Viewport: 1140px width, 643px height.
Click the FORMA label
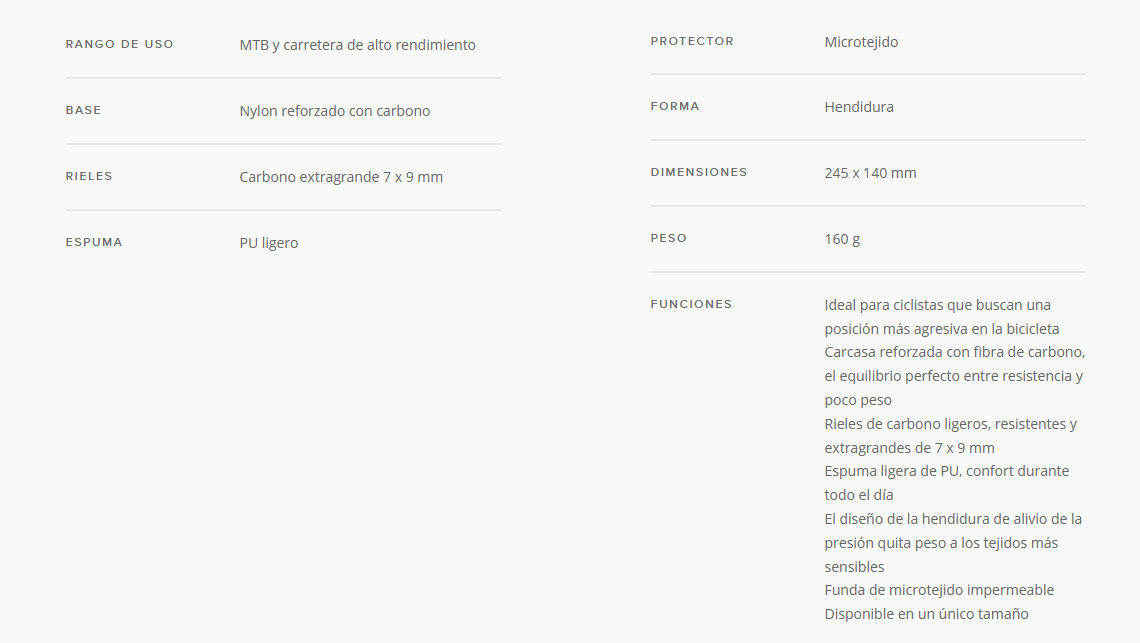point(675,106)
